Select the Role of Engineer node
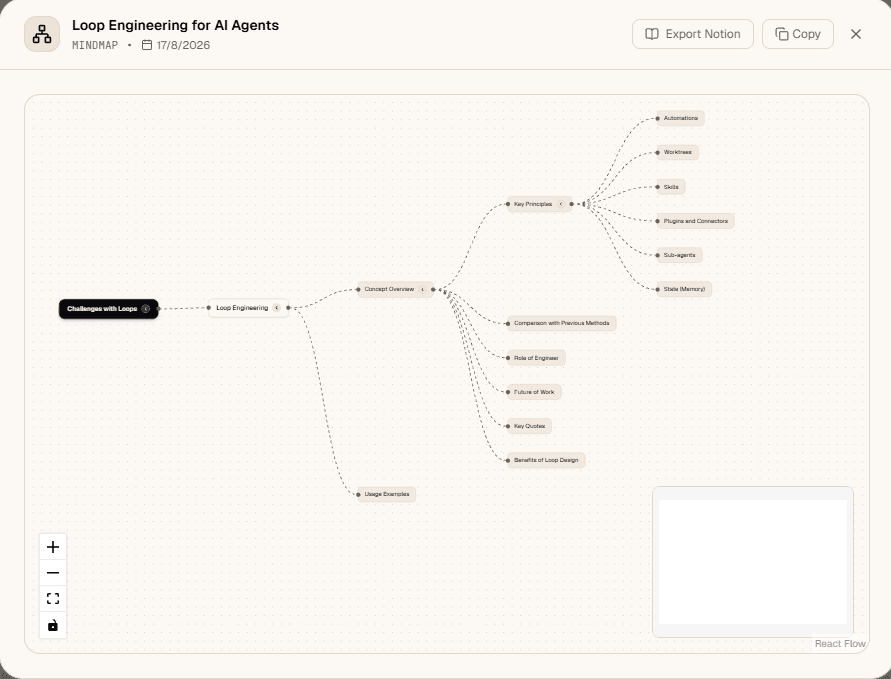Viewport: 891px width, 679px height. [536, 358]
